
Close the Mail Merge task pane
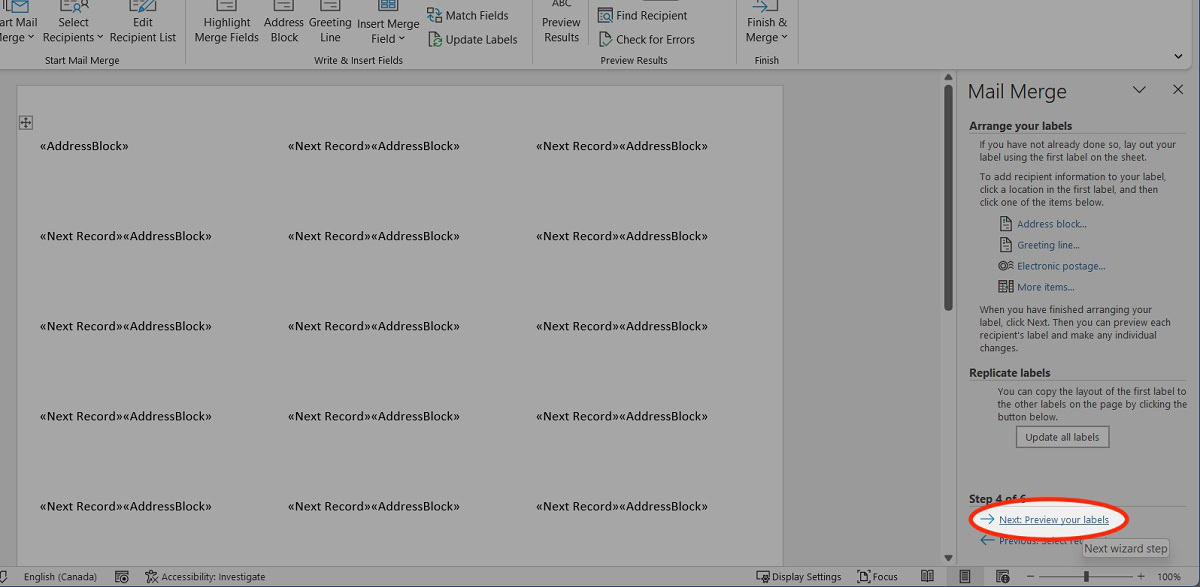tap(1178, 90)
